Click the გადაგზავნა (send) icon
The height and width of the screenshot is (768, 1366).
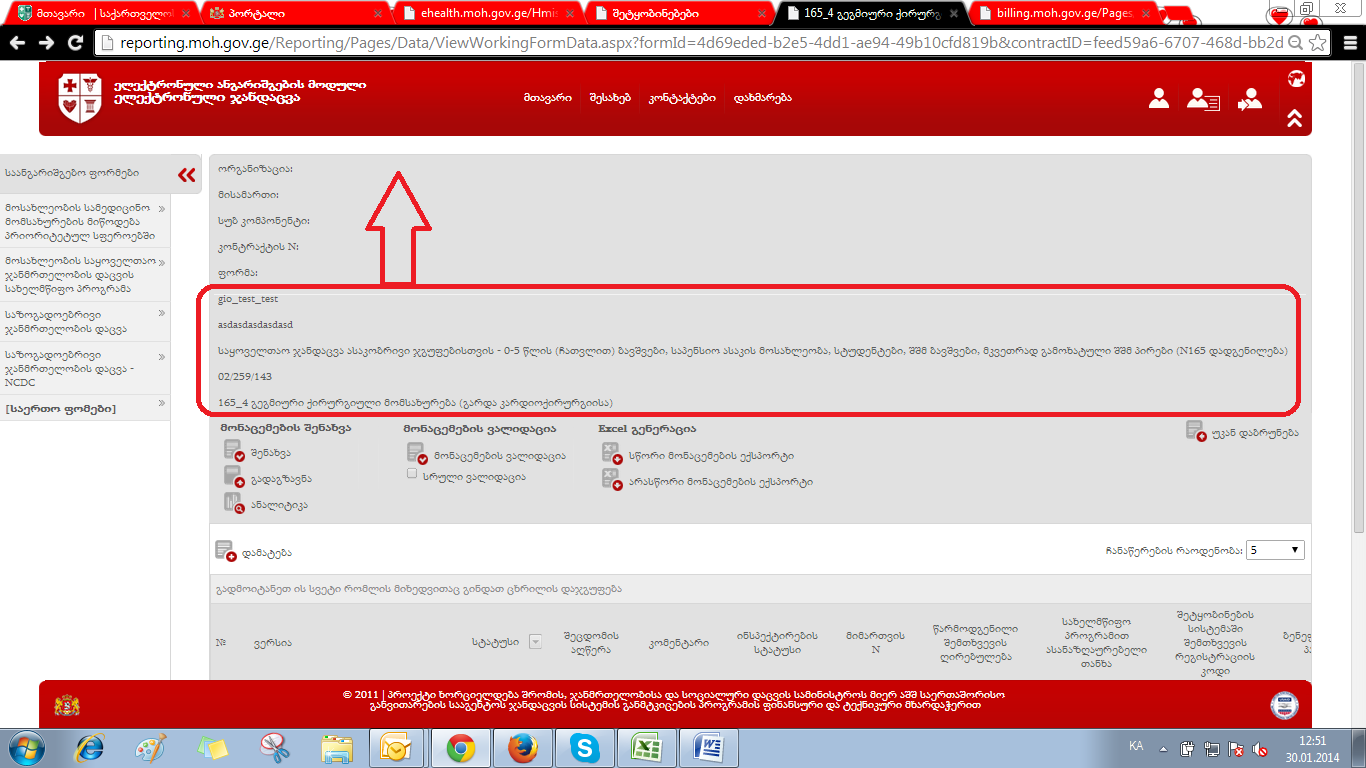[234, 478]
